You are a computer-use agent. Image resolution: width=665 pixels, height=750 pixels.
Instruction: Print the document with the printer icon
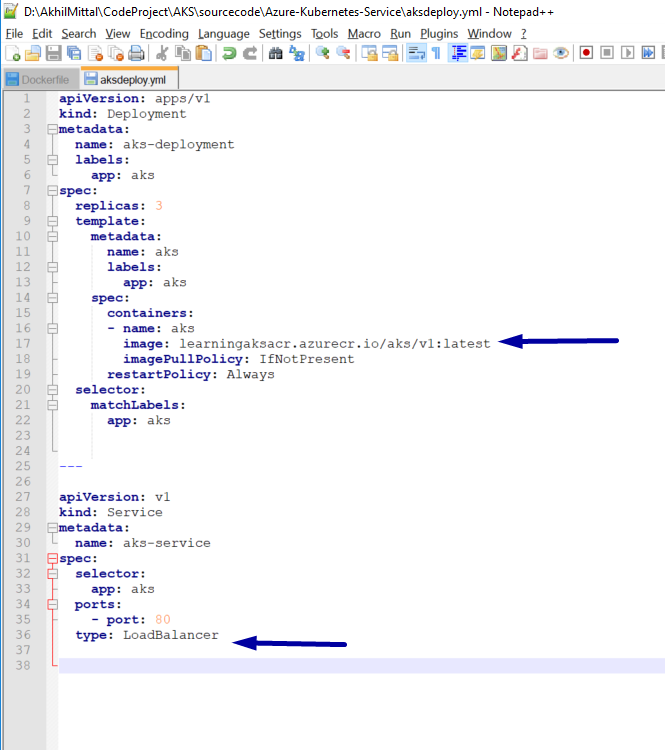(x=137, y=53)
